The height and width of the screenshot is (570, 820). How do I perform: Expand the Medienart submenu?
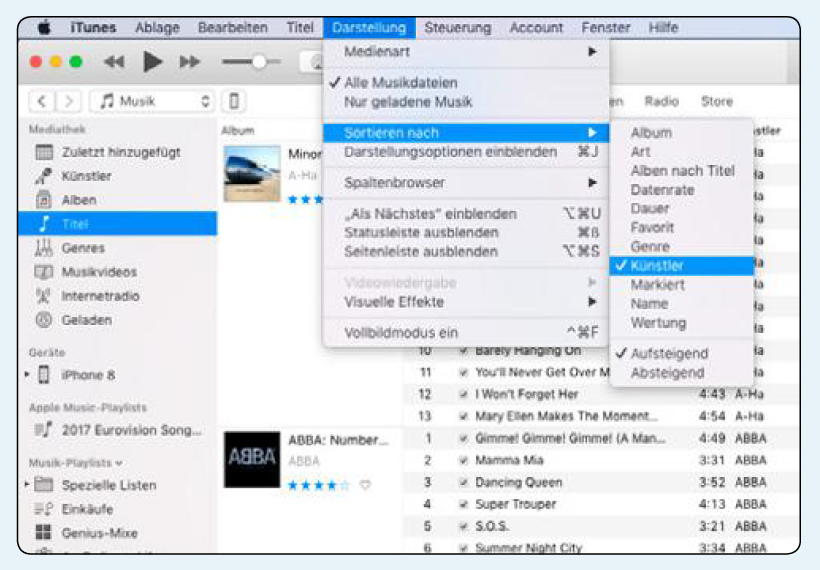(466, 51)
